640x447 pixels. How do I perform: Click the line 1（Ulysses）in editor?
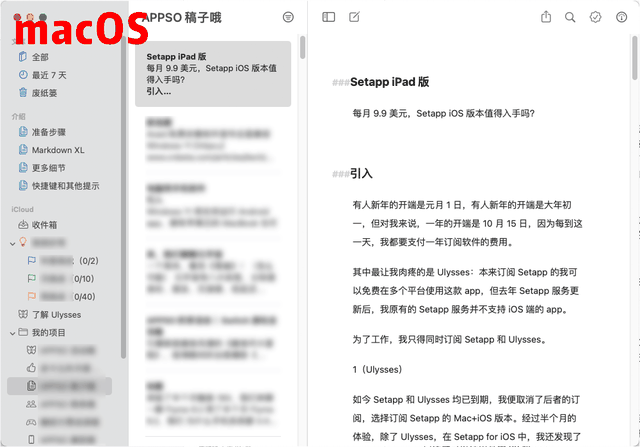point(377,369)
